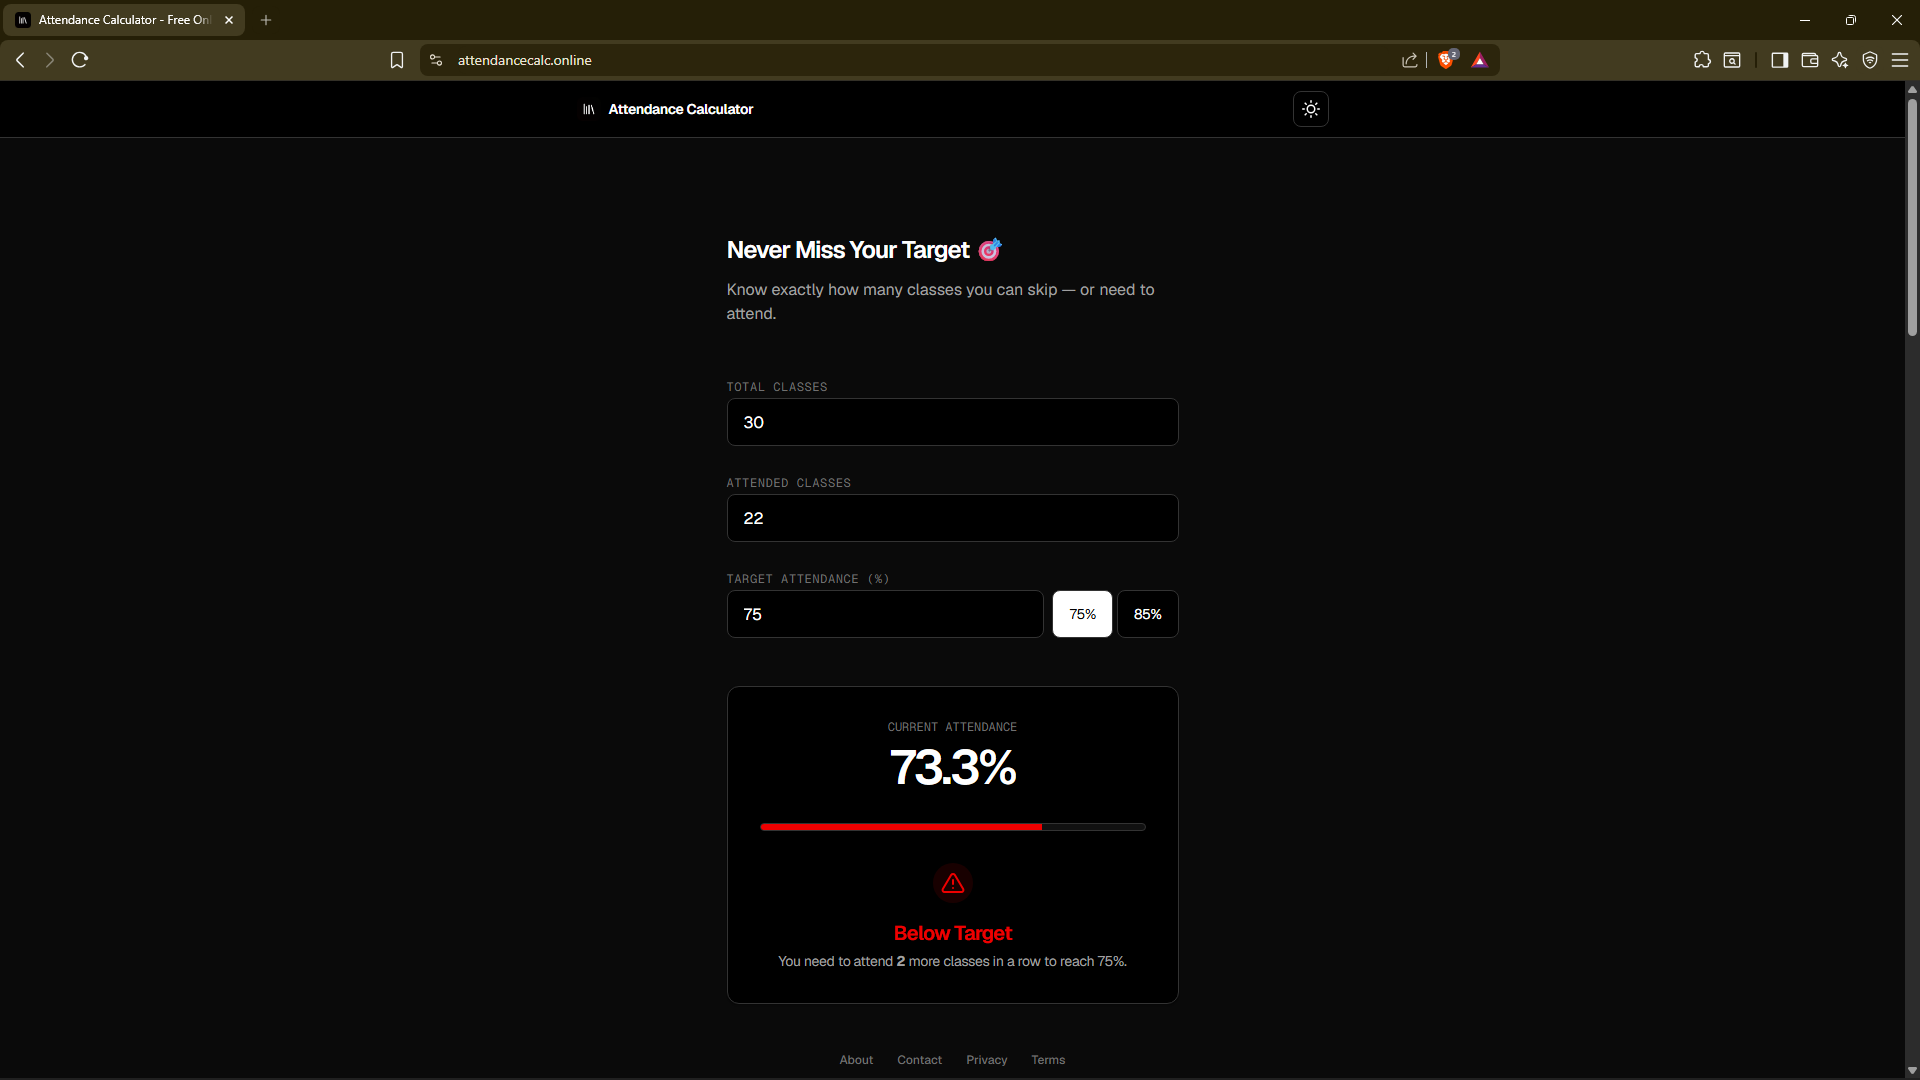This screenshot has height=1080, width=1920.
Task: Click the Target Attendance input field
Action: coord(885,614)
